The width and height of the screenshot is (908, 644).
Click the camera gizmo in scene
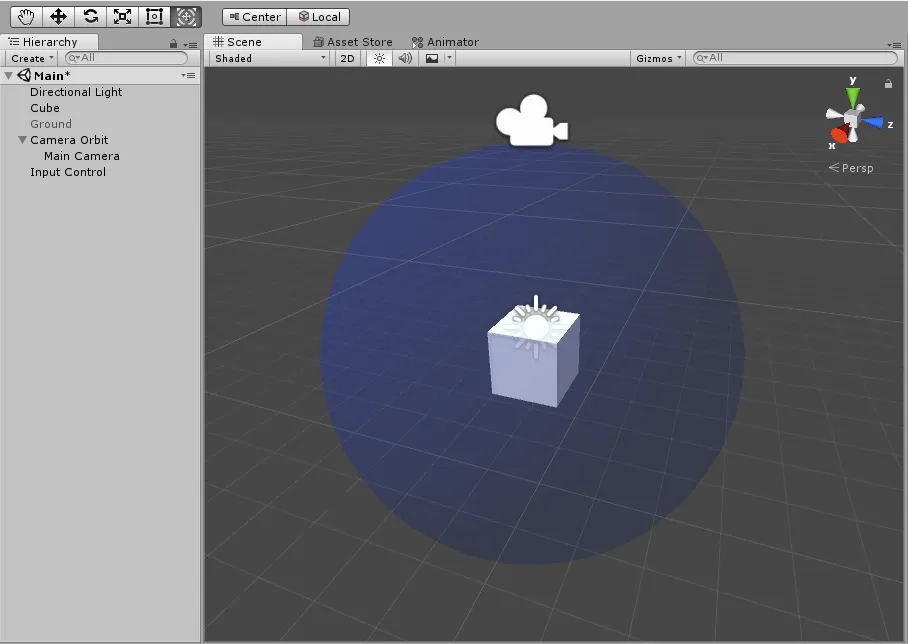tap(531, 120)
